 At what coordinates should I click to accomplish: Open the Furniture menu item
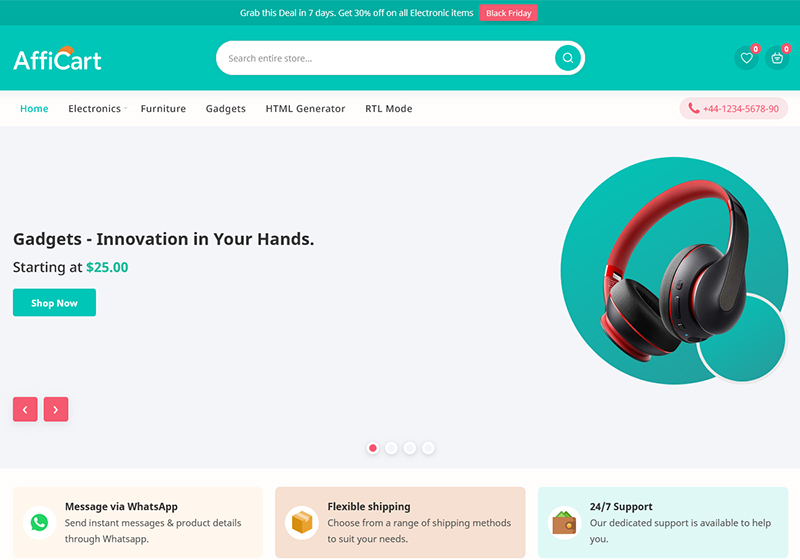click(163, 109)
